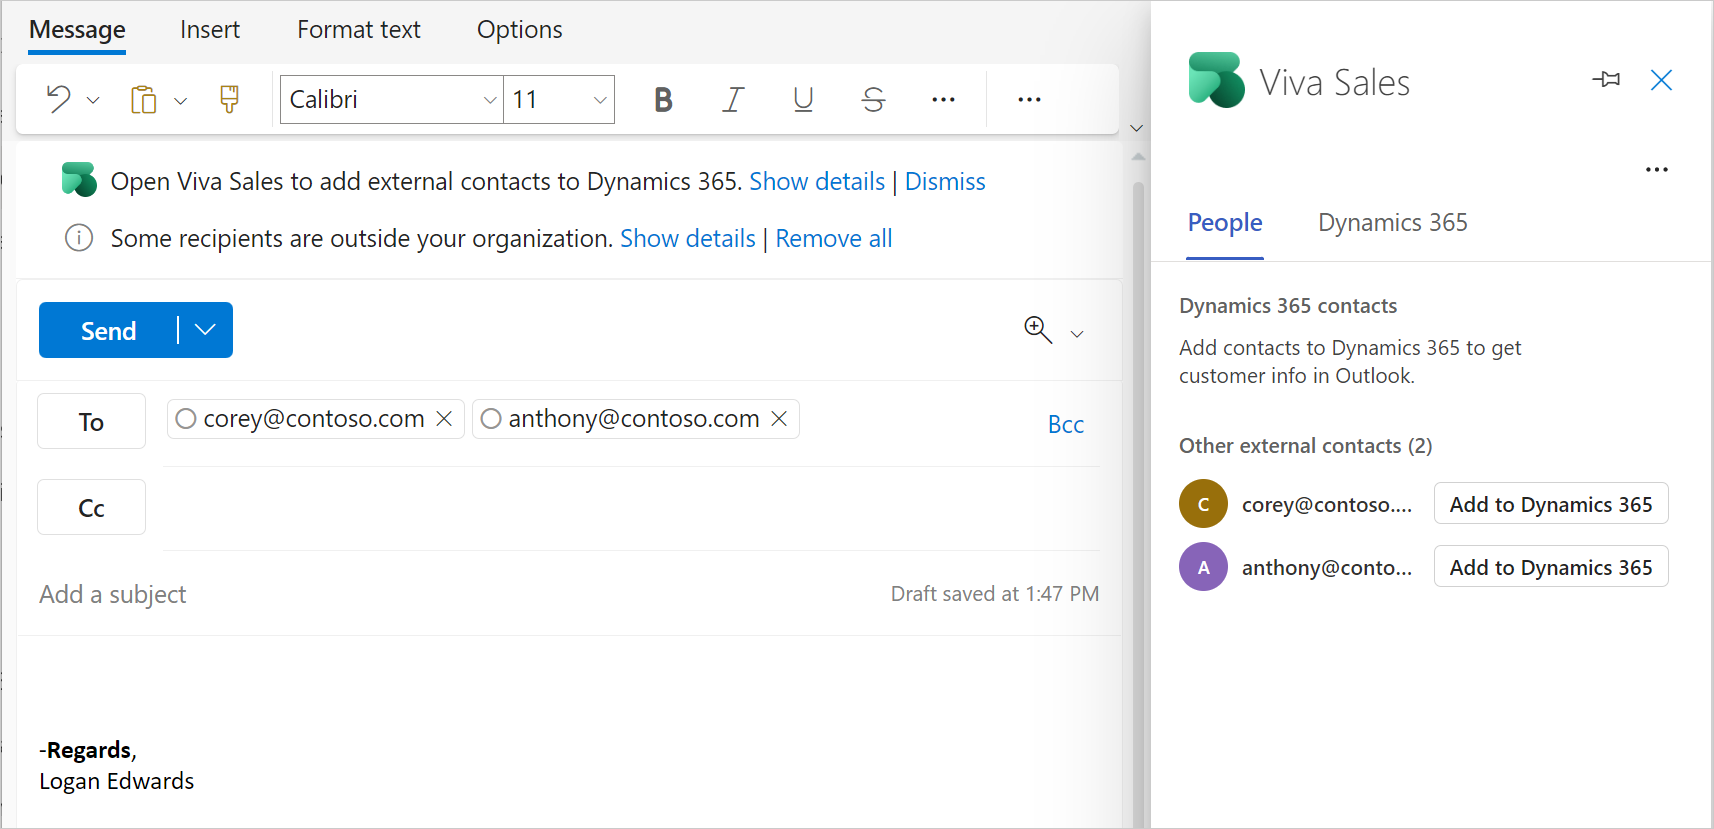
Task: Click anthony@conto... contact name in pane
Action: 1327,568
